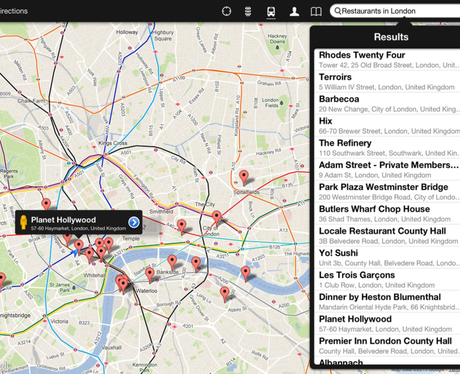460x374 pixels.
Task: Open the Terroirs result
Action: (387, 81)
